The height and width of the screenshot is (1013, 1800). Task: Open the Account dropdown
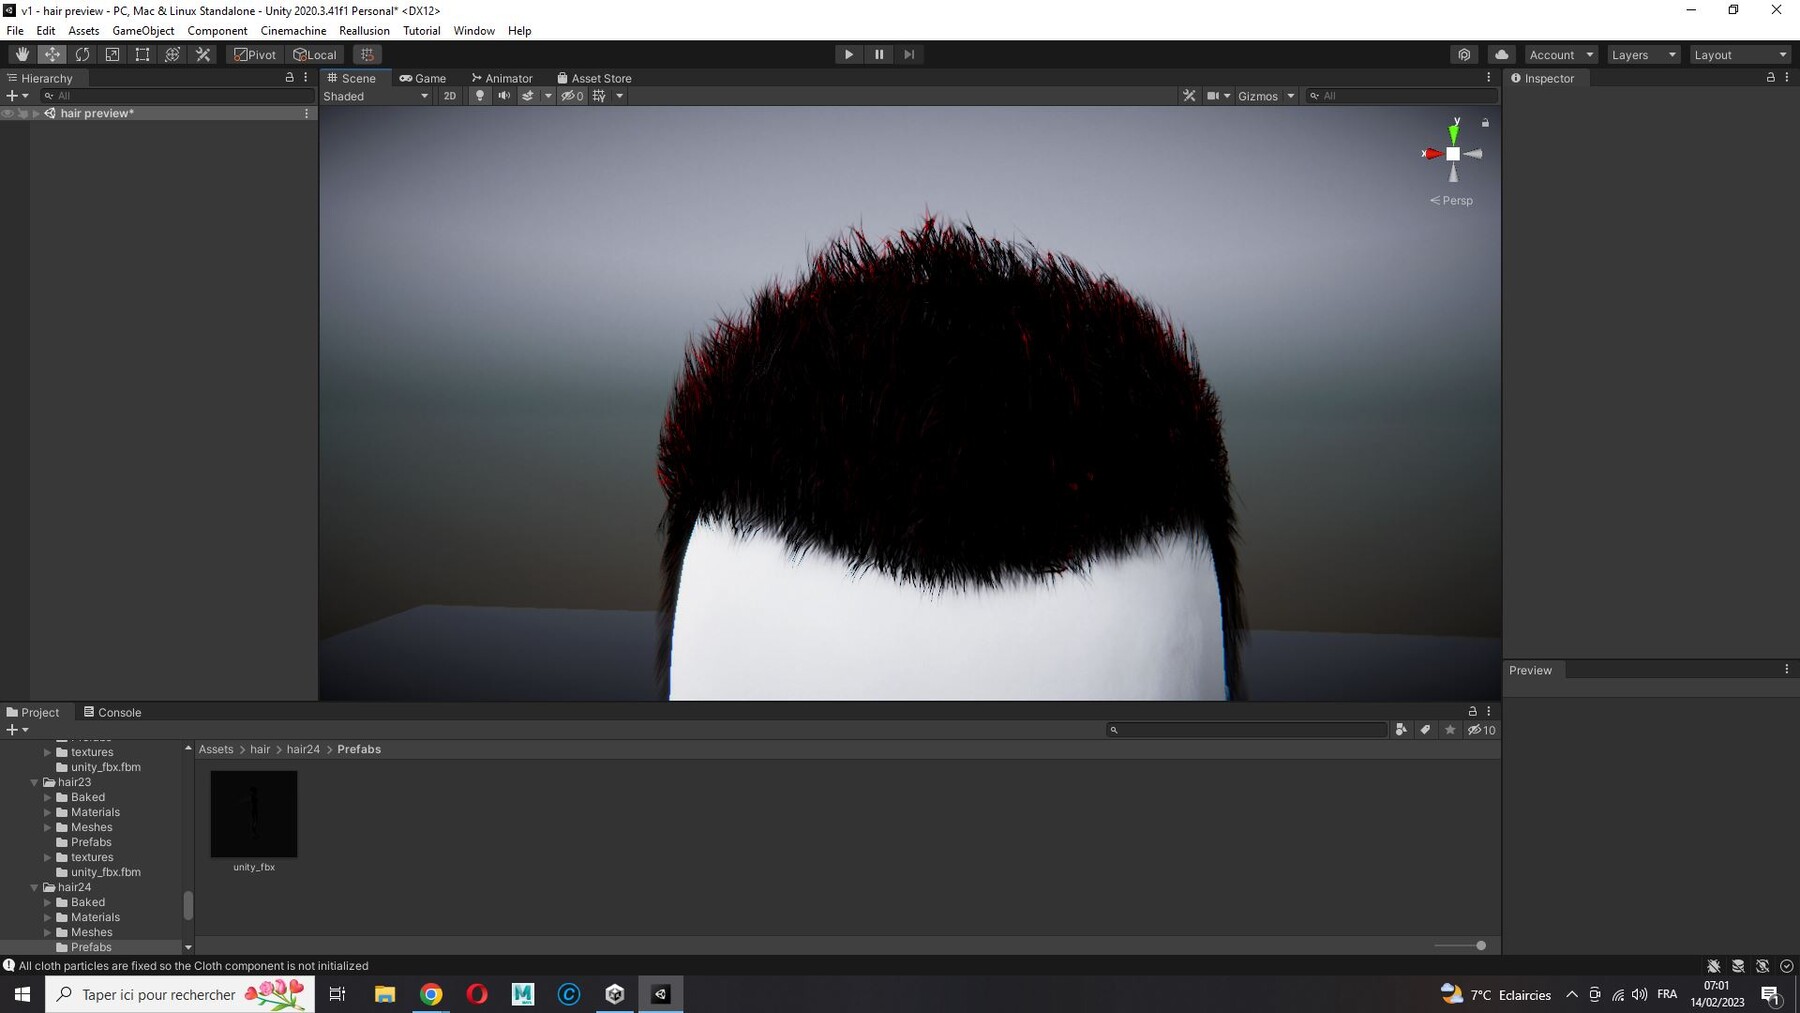click(x=1561, y=55)
